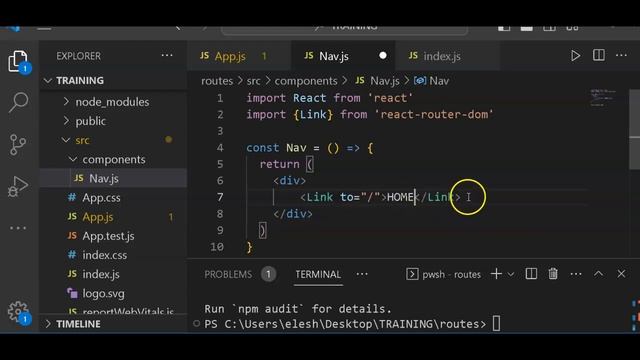Open App.js in the explorer tree
The height and width of the screenshot is (360, 640).
point(98,217)
